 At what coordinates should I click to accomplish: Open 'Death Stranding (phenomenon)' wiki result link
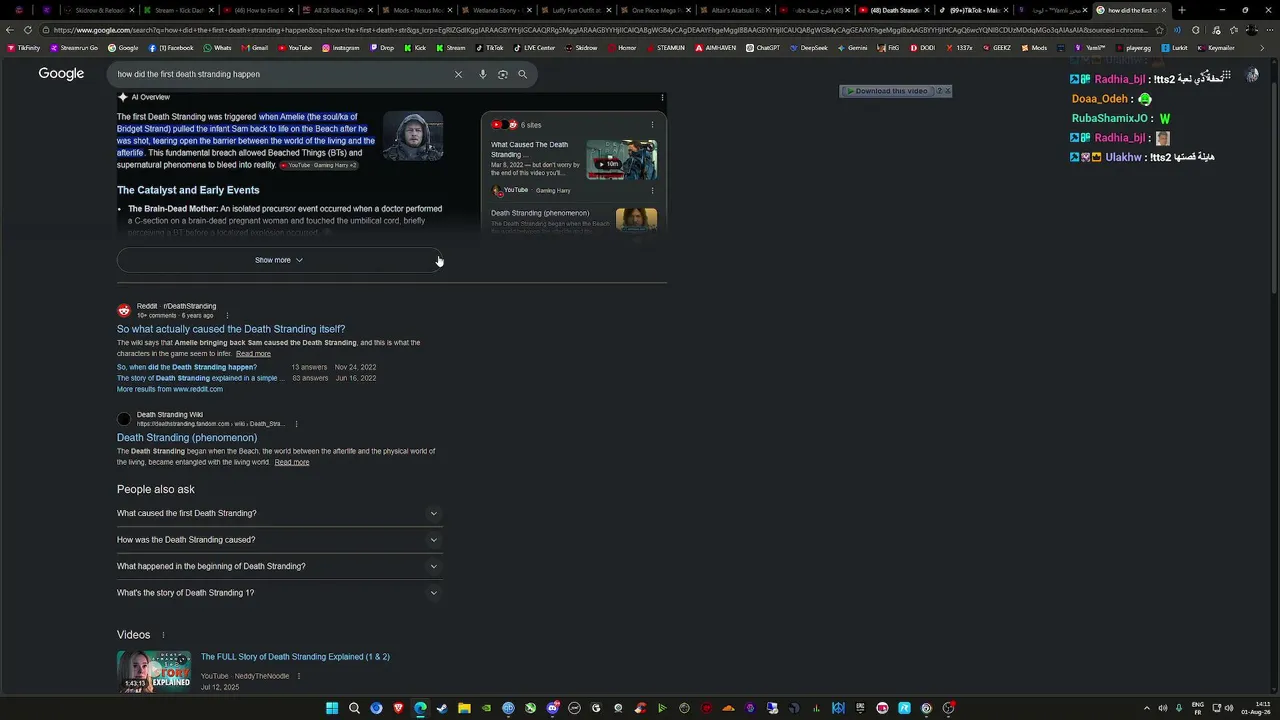(x=187, y=438)
